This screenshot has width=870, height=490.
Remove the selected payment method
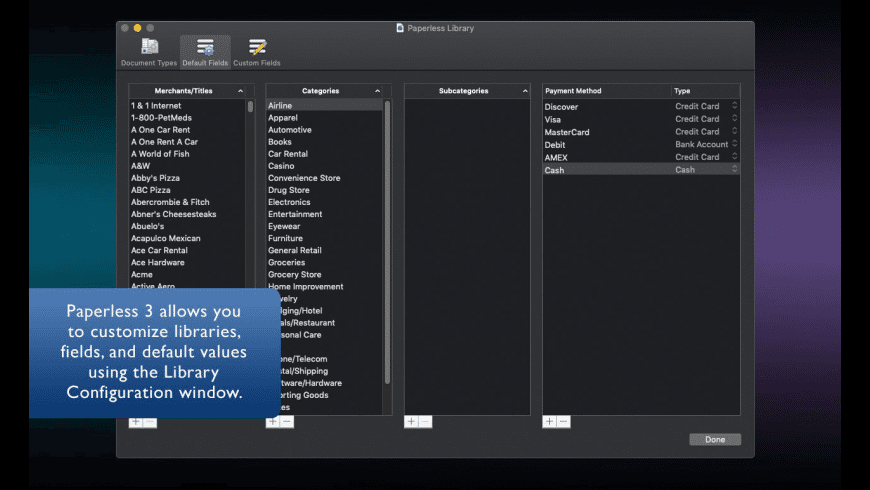click(x=563, y=422)
